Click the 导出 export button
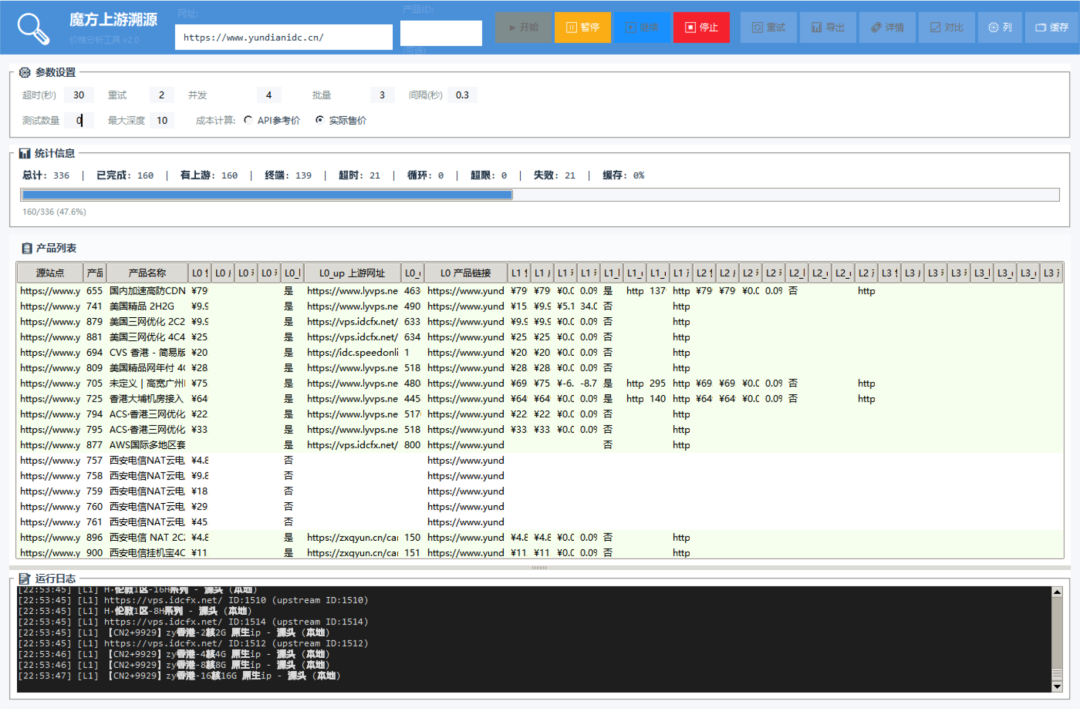The height and width of the screenshot is (709, 1080). 827,28
